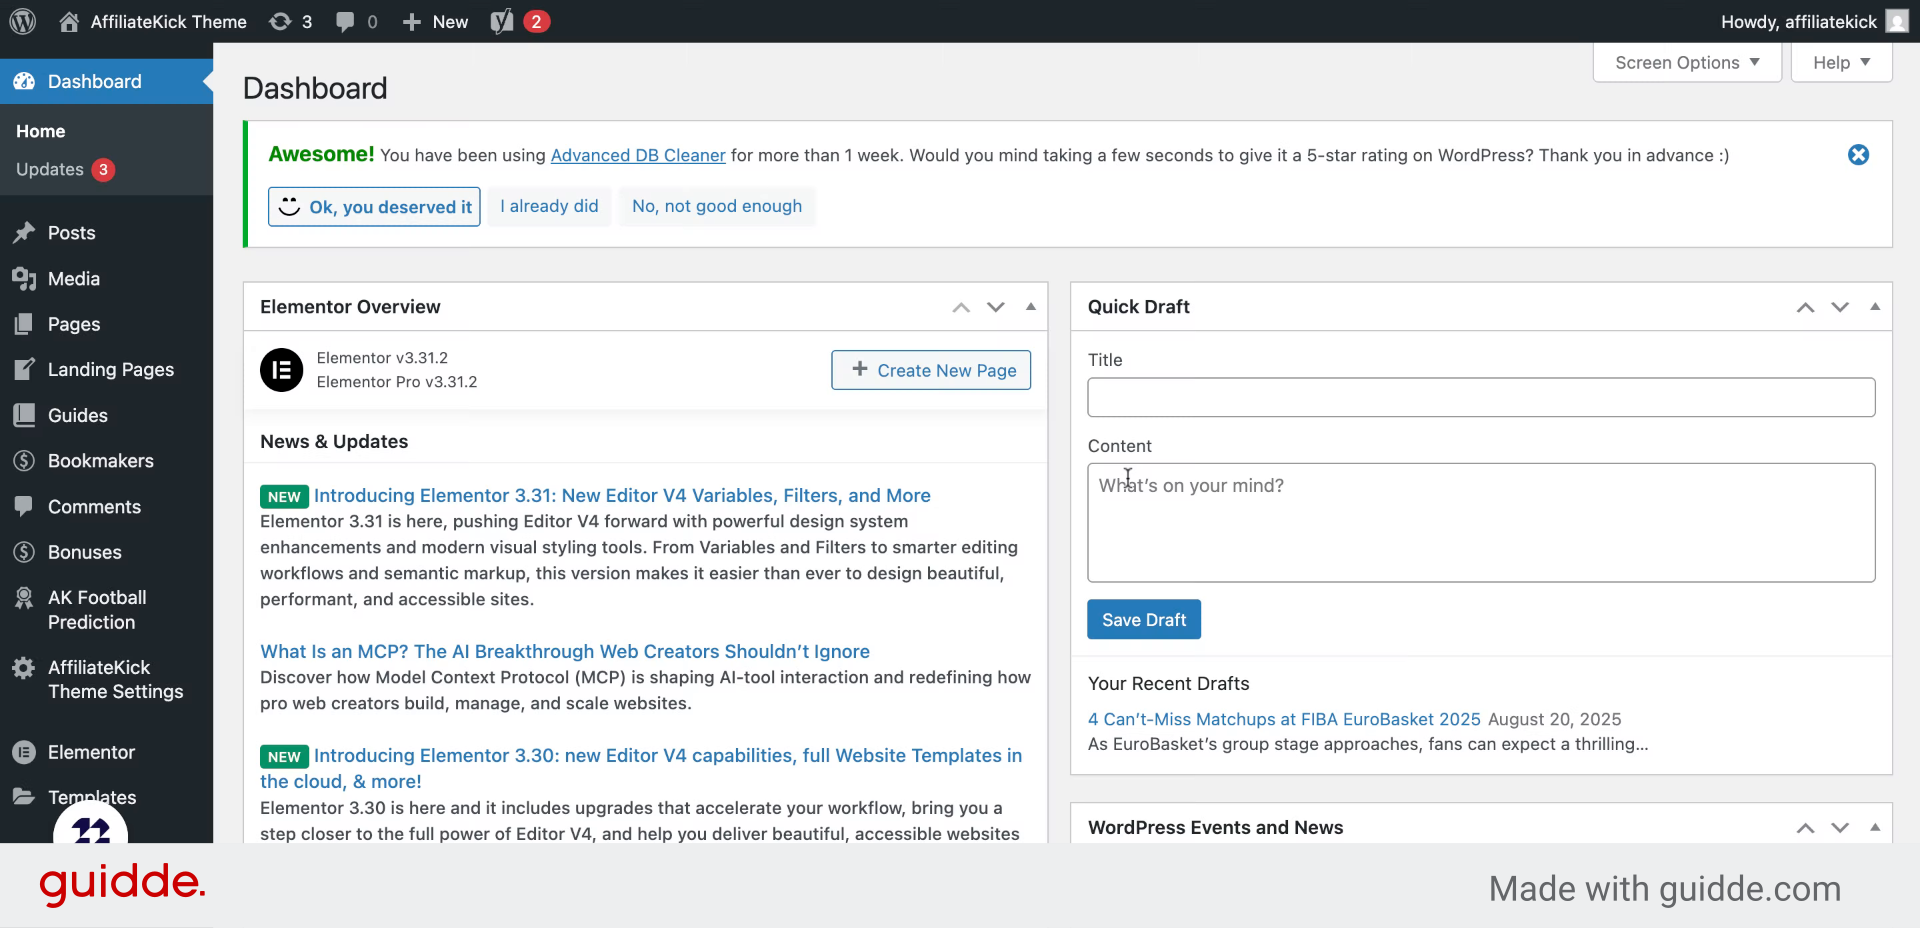Go to Updates submenu item
Viewport: 1920px width, 928px height.
pyautogui.click(x=50, y=170)
